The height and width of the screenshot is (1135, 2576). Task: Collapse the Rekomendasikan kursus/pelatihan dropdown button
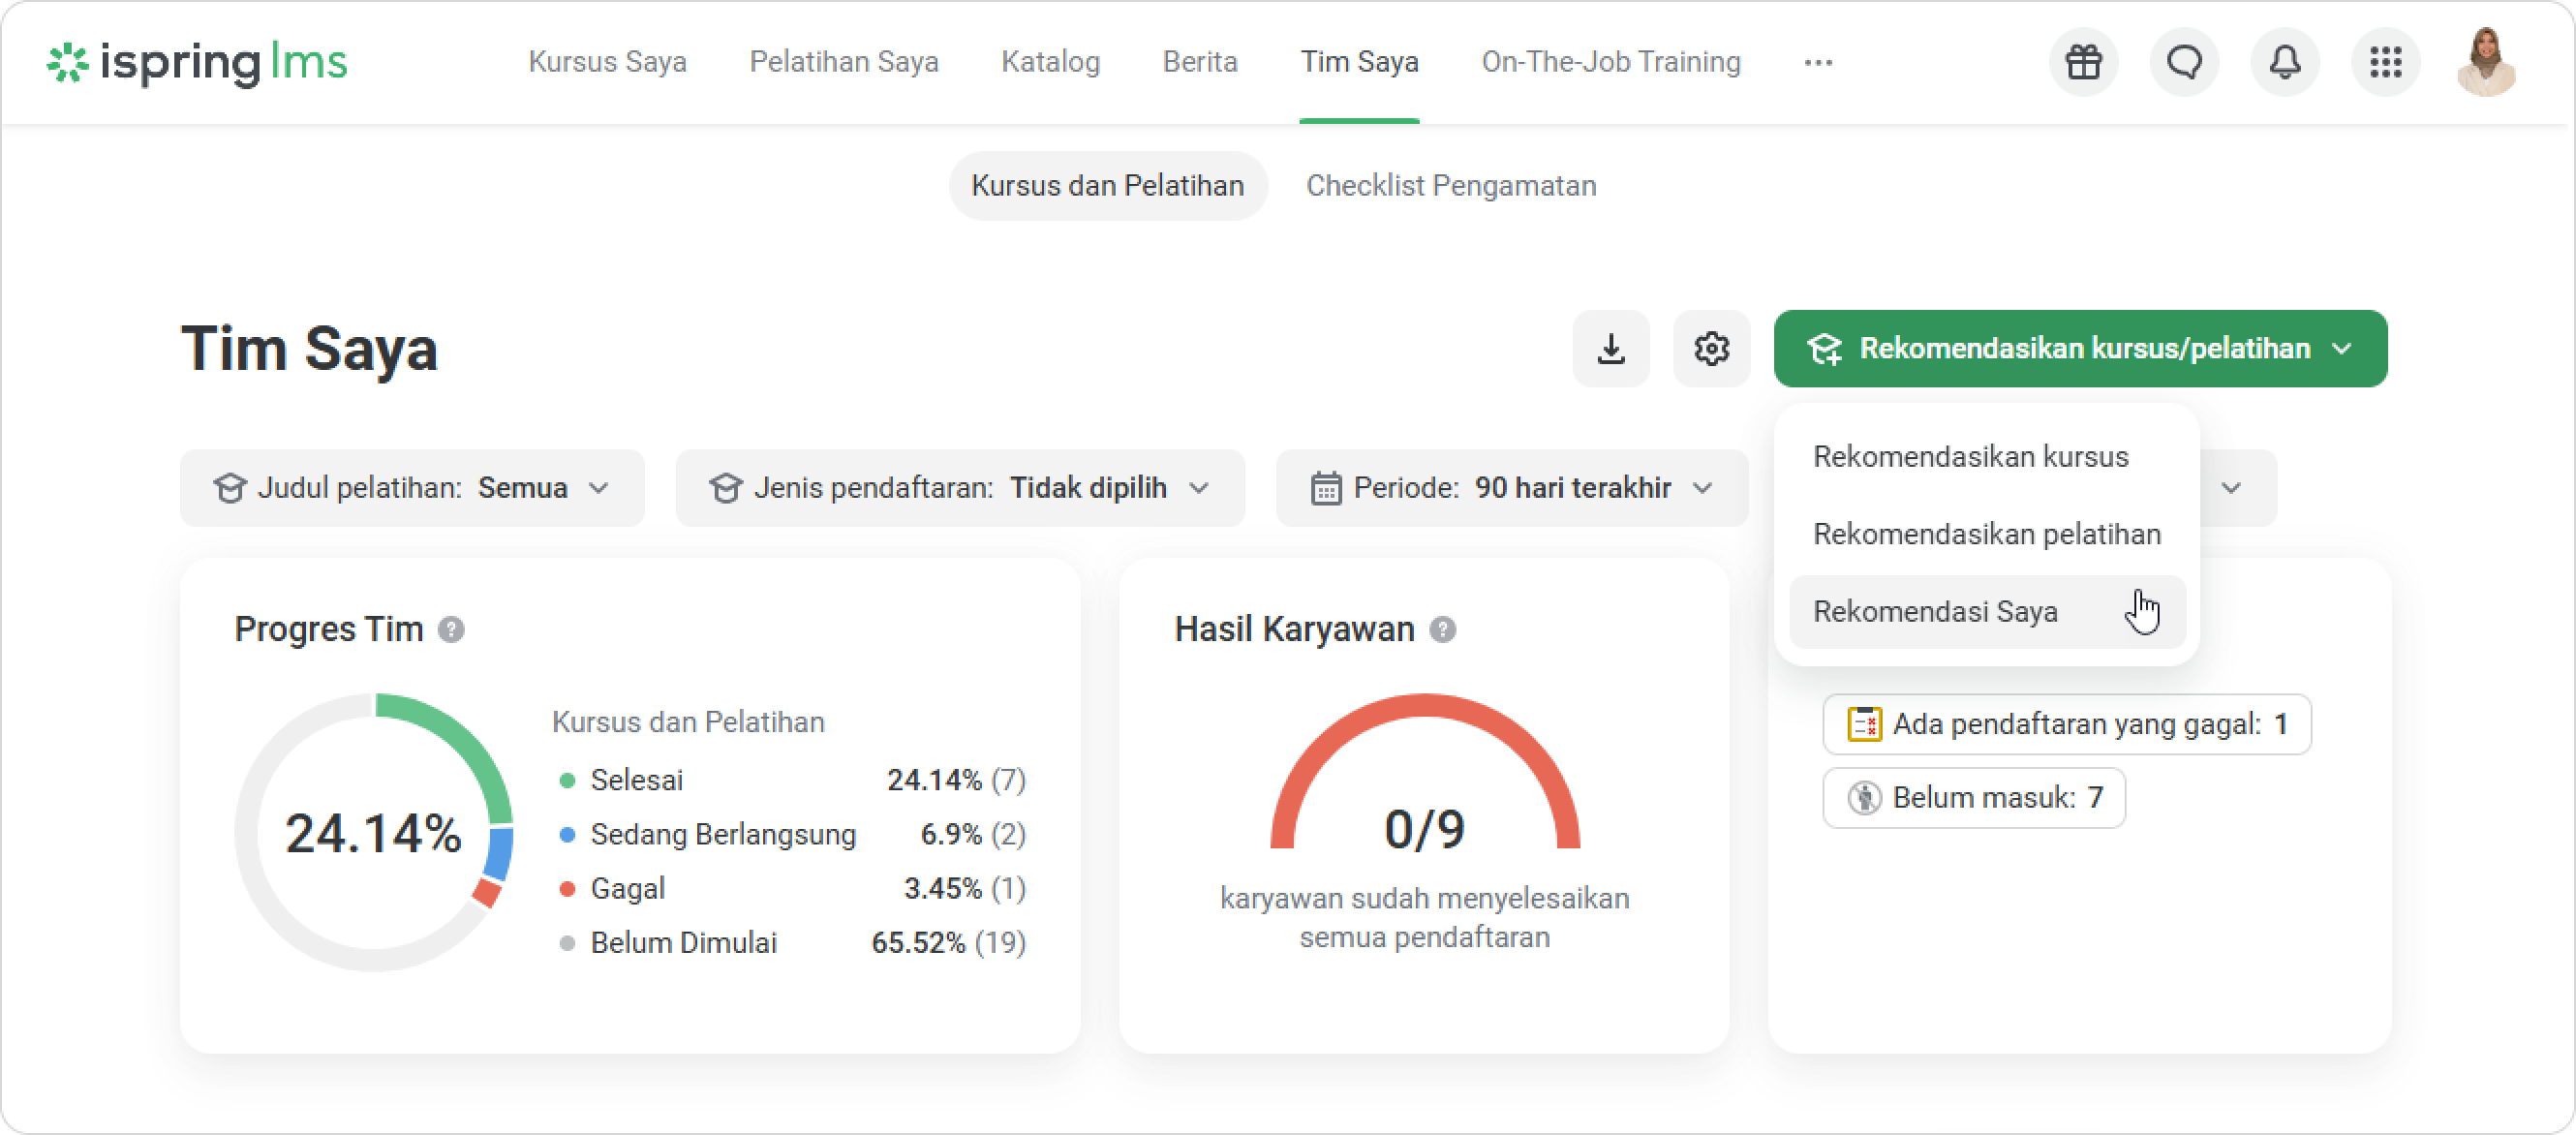pos(2079,349)
